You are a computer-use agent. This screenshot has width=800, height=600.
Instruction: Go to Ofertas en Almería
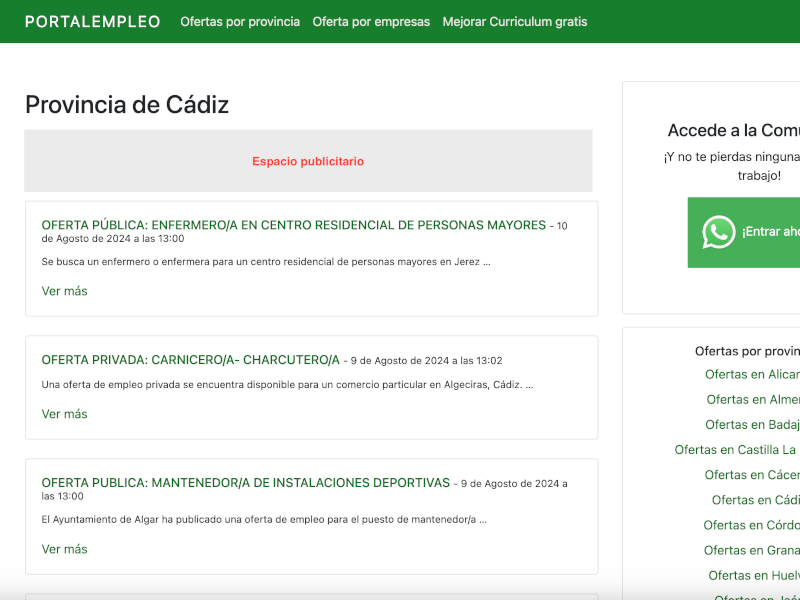(x=753, y=400)
